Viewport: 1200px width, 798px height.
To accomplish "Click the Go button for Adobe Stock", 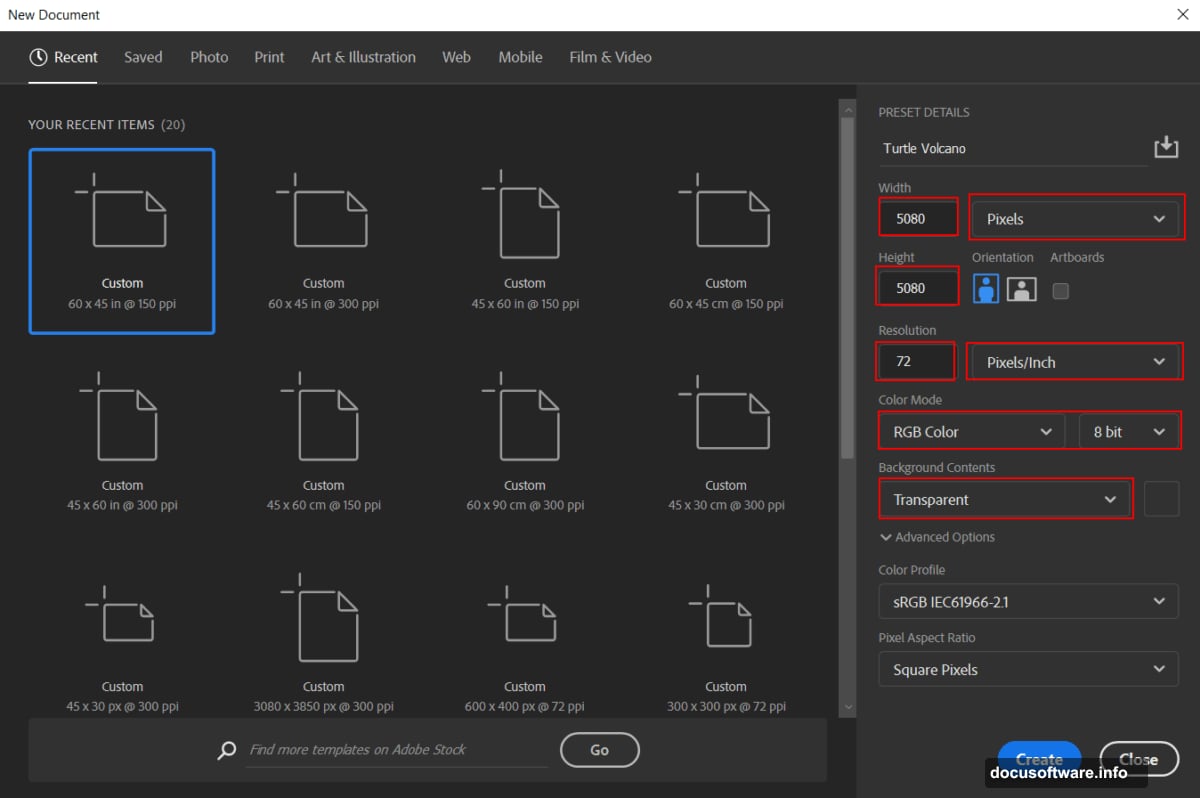I will pos(599,750).
